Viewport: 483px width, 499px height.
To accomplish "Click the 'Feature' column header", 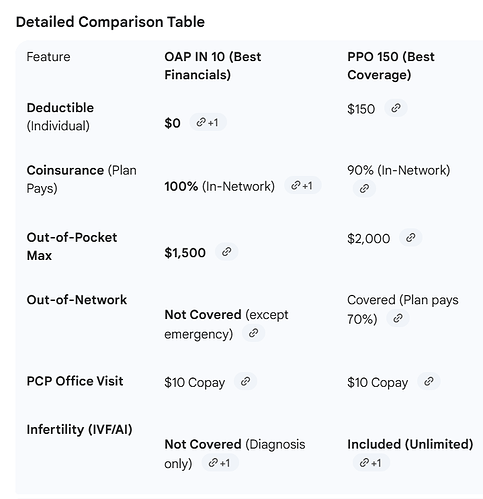I will pyautogui.click(x=48, y=57).
